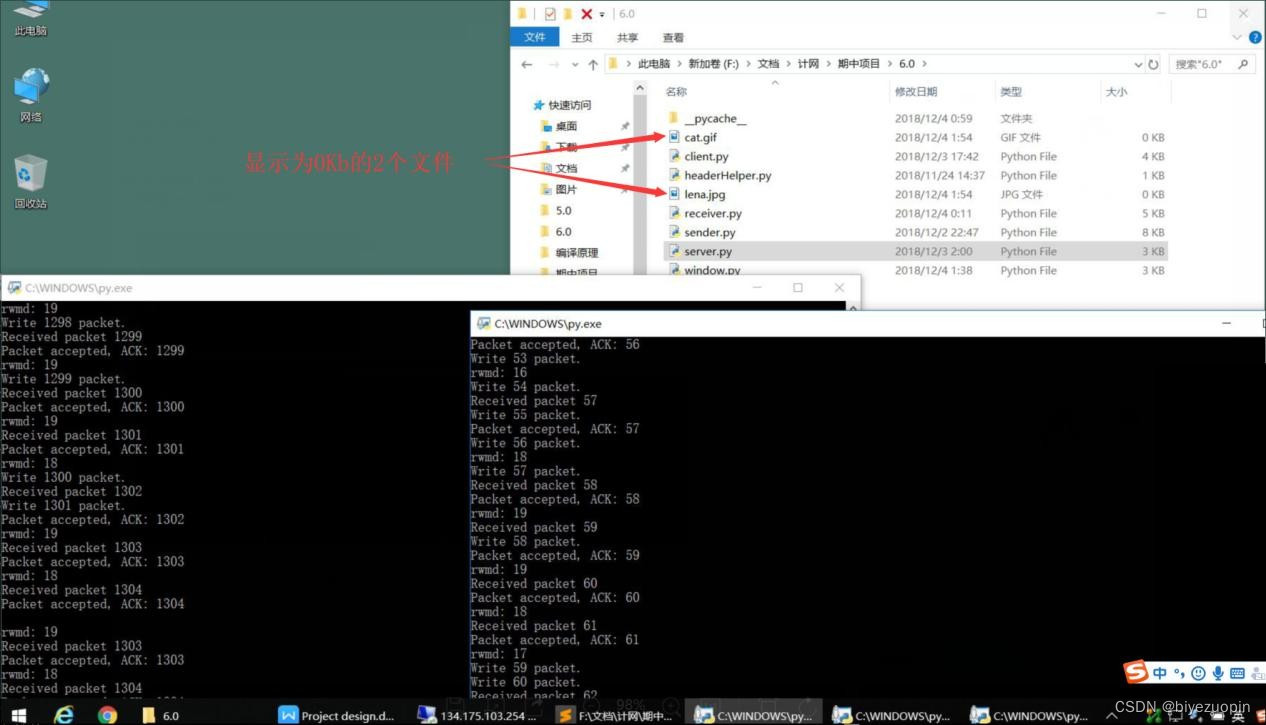The image size is (1266, 725).
Task: Launch Chrome from the taskbar
Action: (108, 714)
